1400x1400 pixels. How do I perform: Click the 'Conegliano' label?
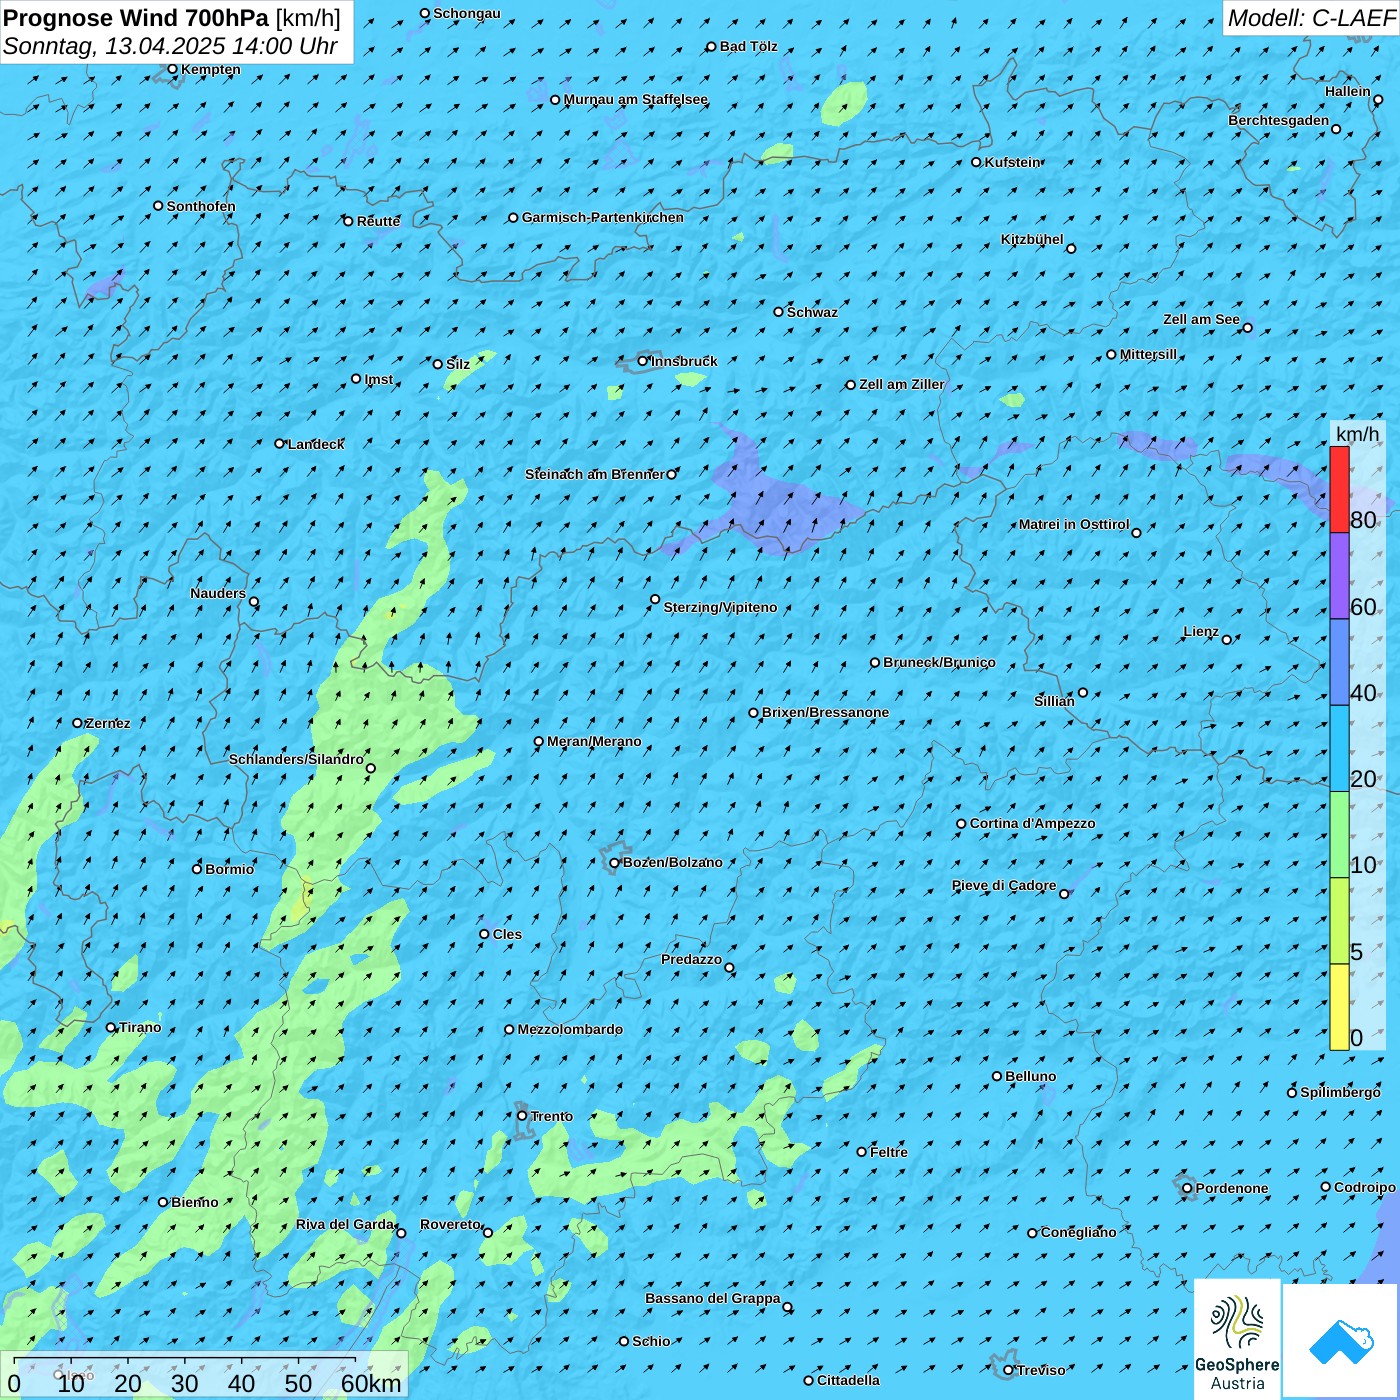(x=1079, y=1232)
